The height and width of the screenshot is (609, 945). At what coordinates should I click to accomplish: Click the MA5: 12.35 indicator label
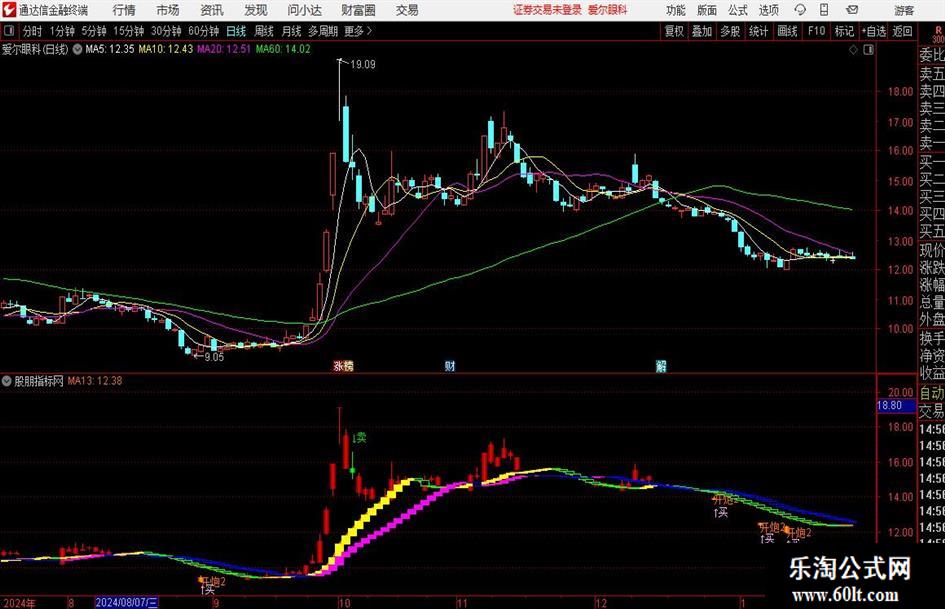pyautogui.click(x=110, y=49)
